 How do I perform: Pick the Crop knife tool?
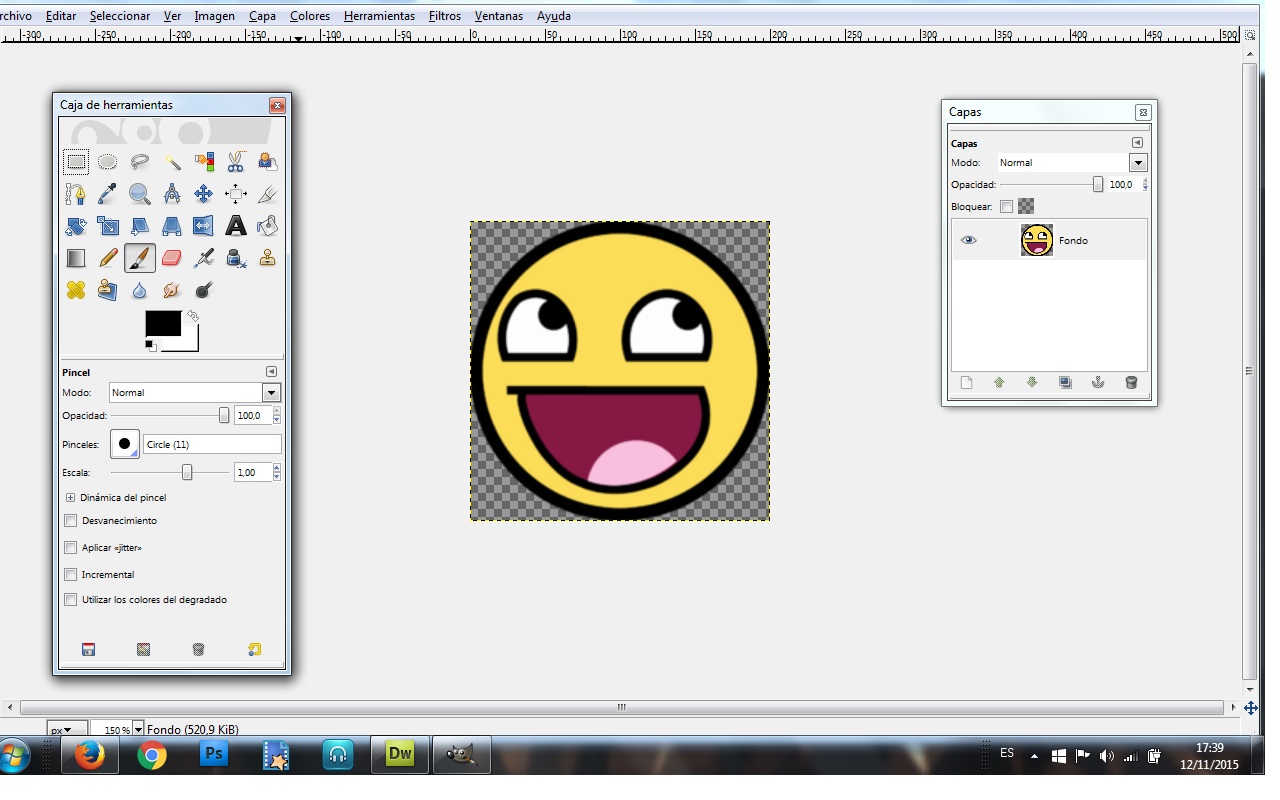coord(267,194)
